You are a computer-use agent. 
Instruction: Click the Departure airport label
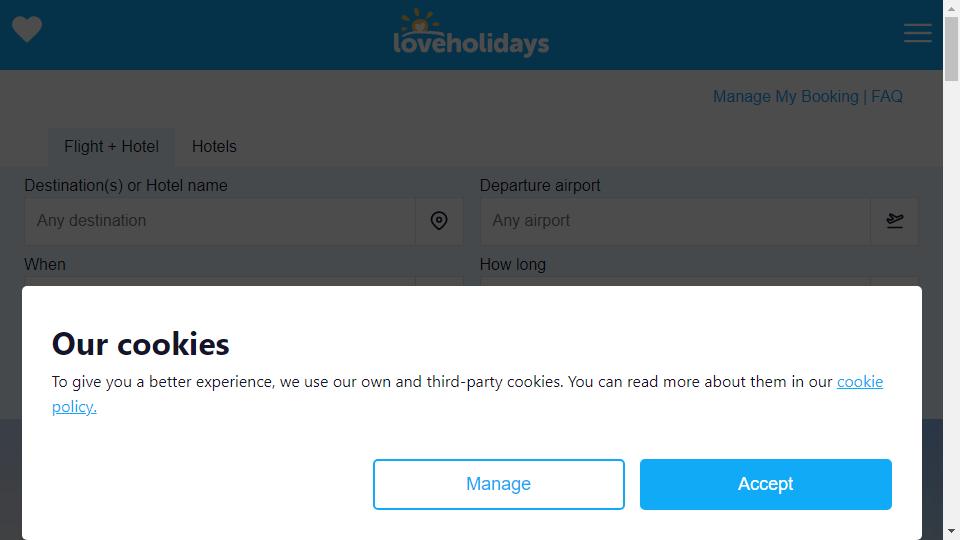(x=539, y=186)
